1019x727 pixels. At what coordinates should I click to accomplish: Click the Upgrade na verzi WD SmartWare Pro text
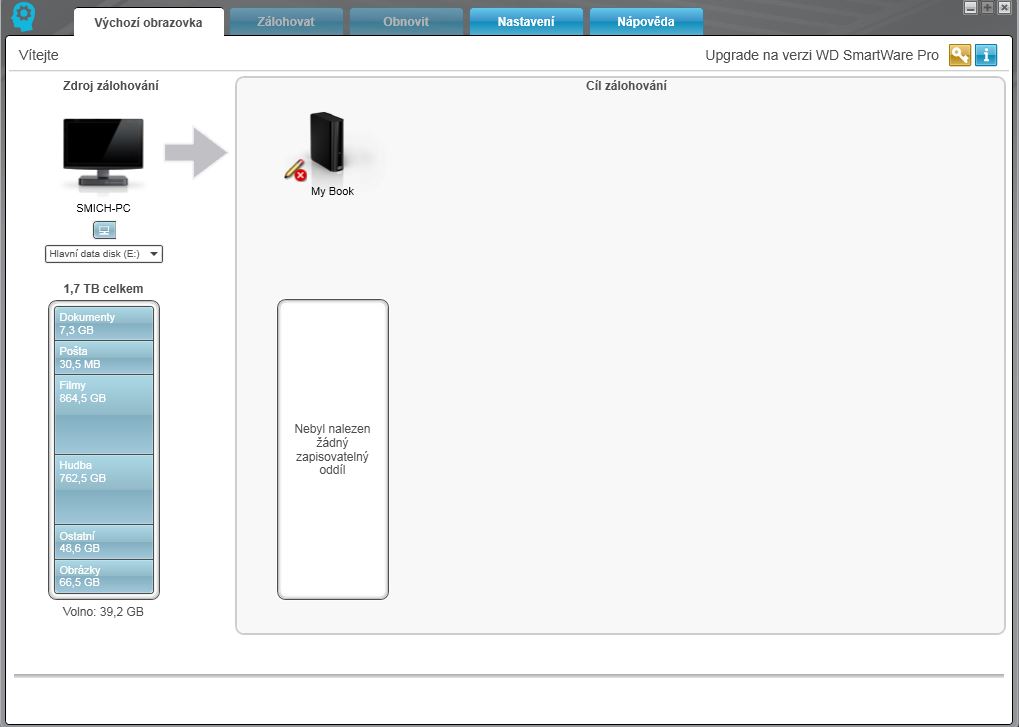coord(821,55)
